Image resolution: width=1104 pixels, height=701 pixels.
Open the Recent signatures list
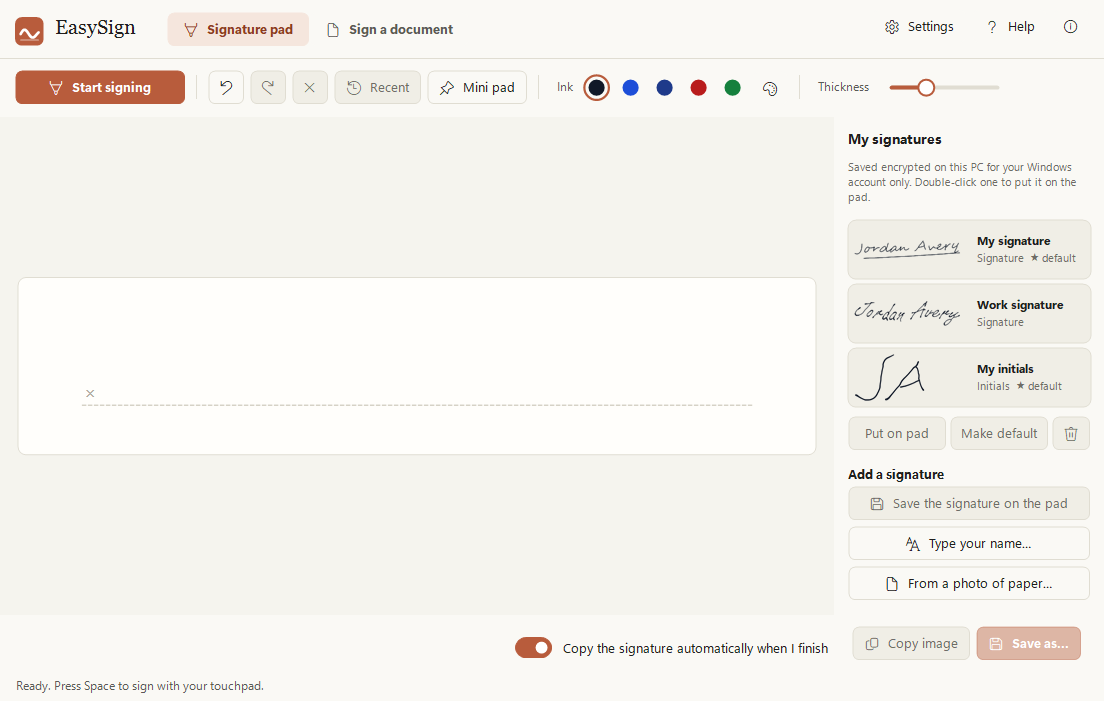click(378, 87)
